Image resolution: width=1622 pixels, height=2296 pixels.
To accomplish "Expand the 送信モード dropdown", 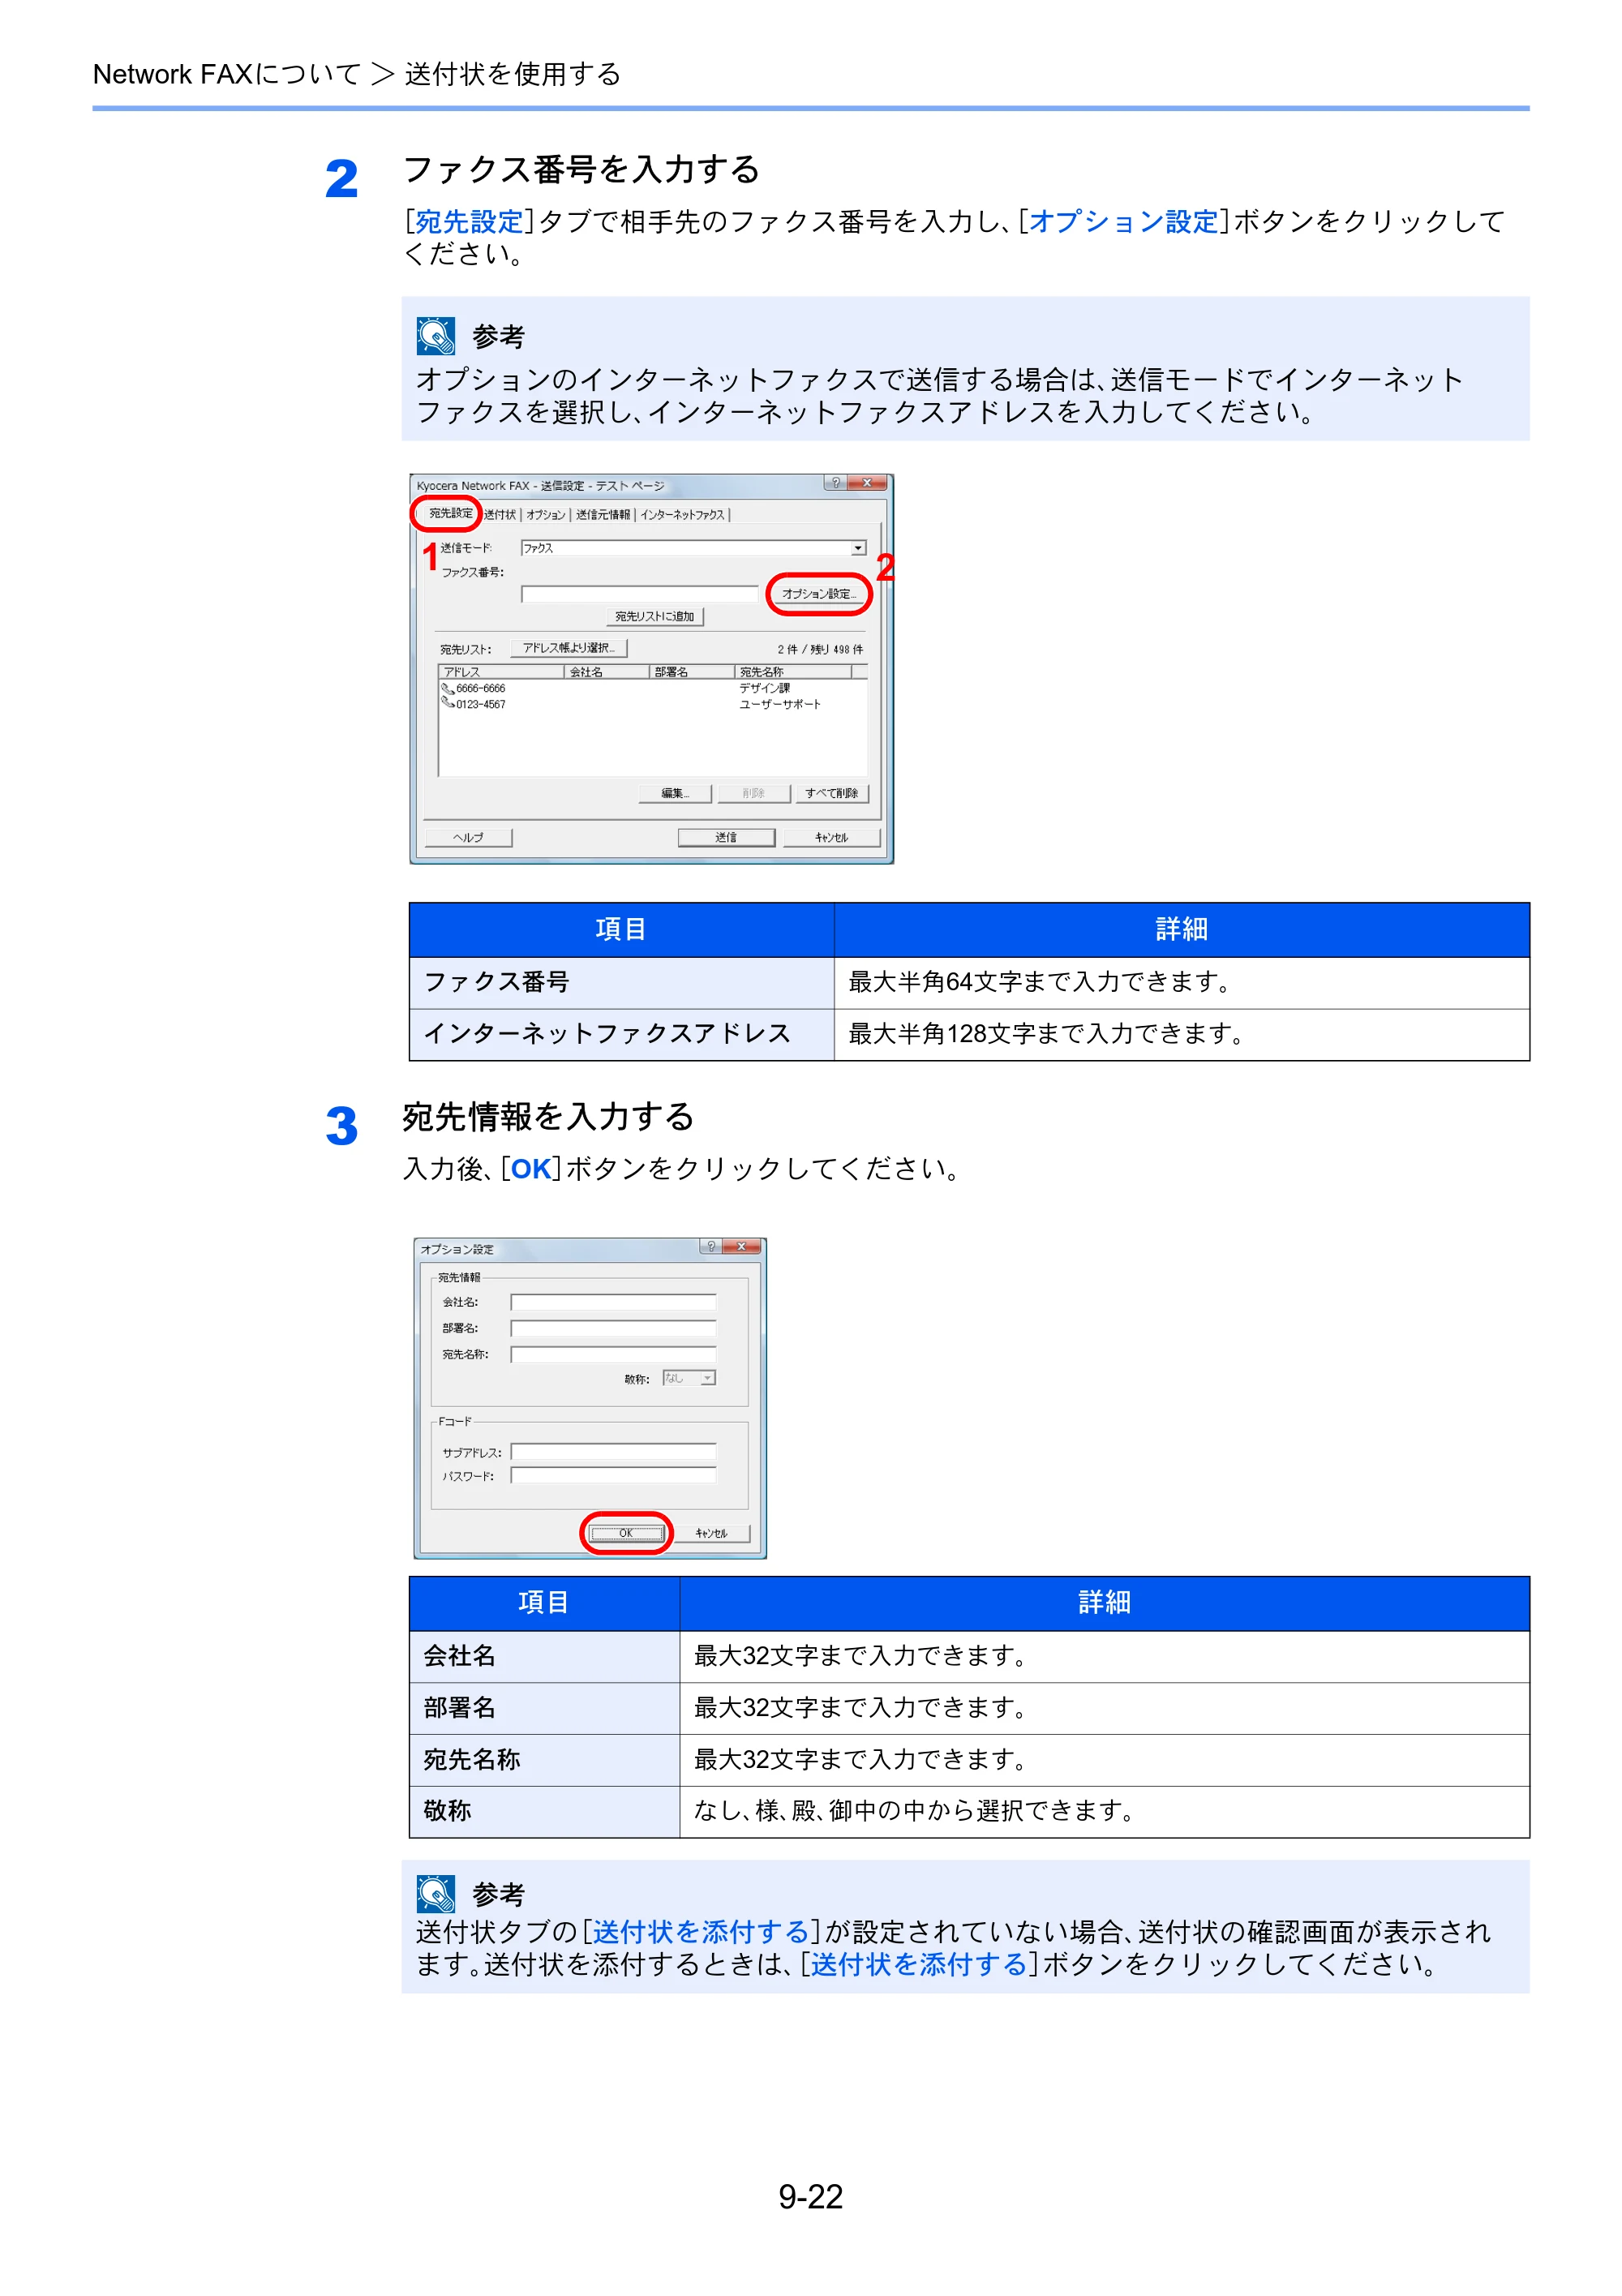I will [x=858, y=548].
